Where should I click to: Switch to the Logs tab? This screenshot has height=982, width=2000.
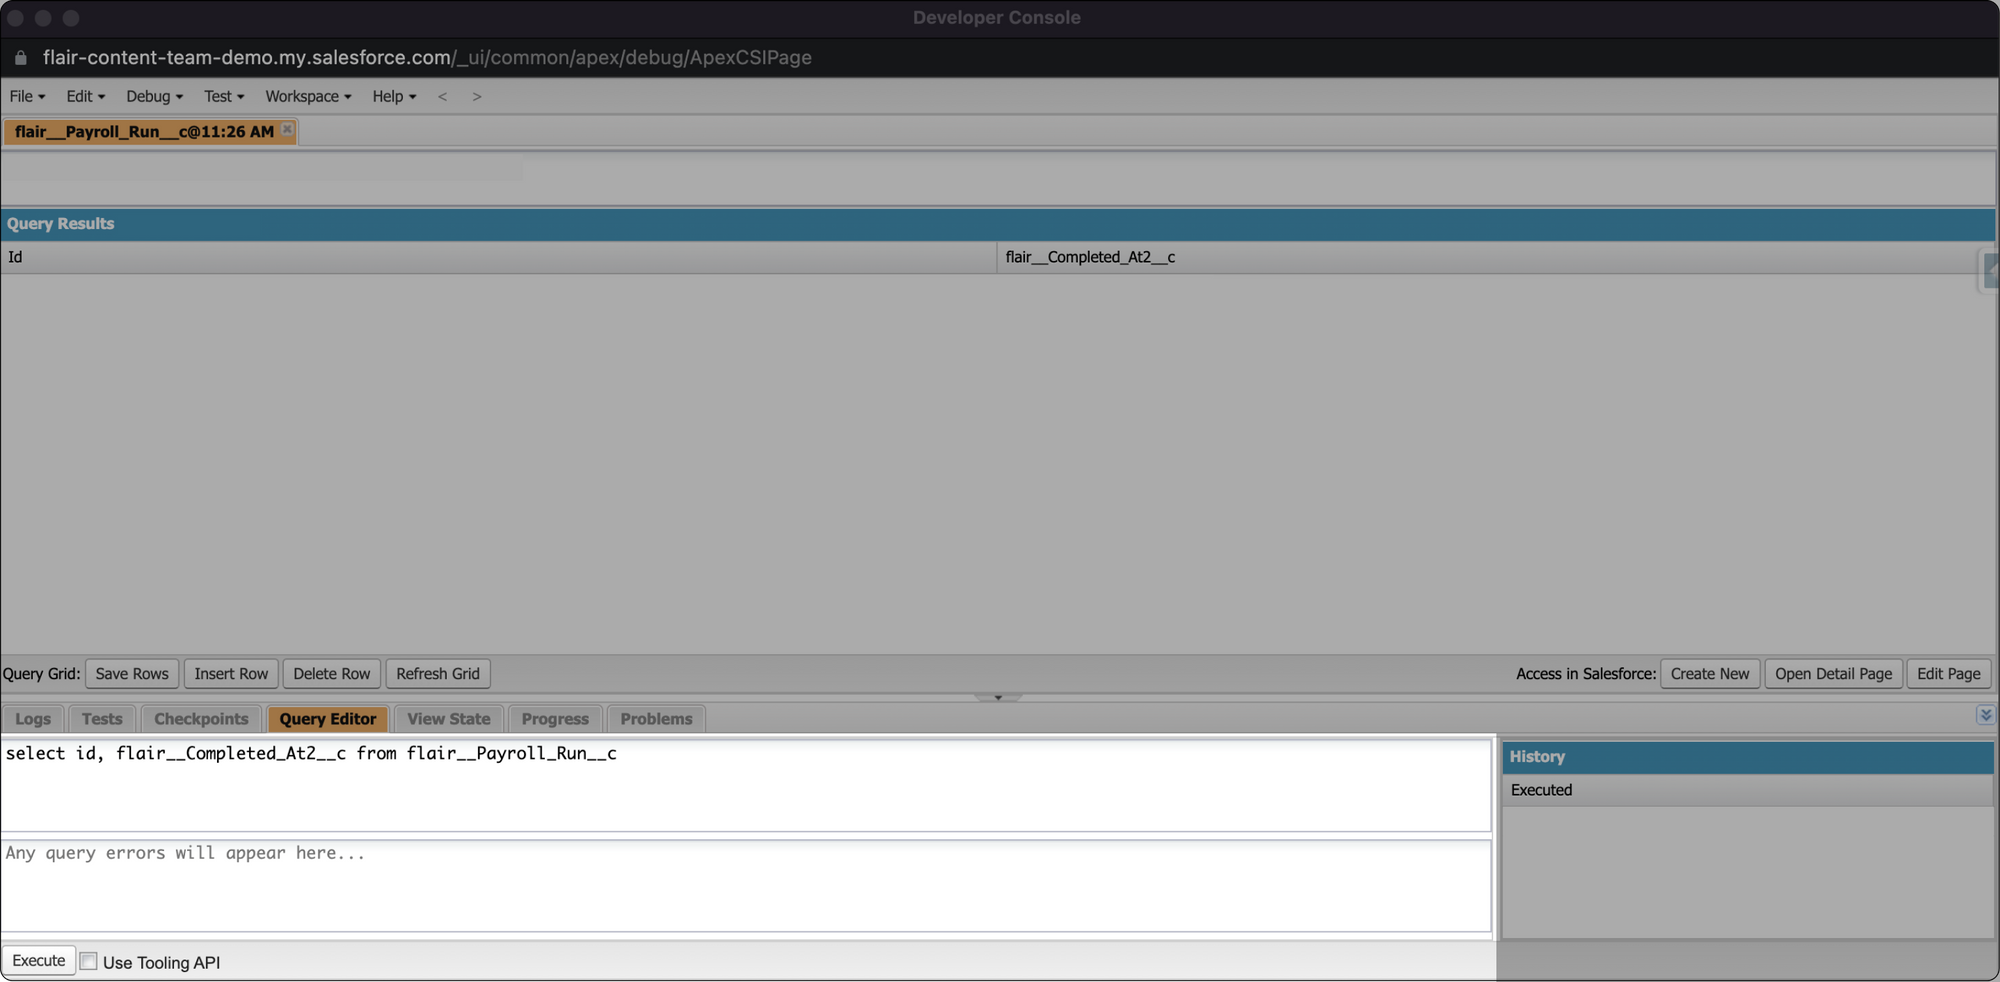(x=32, y=718)
